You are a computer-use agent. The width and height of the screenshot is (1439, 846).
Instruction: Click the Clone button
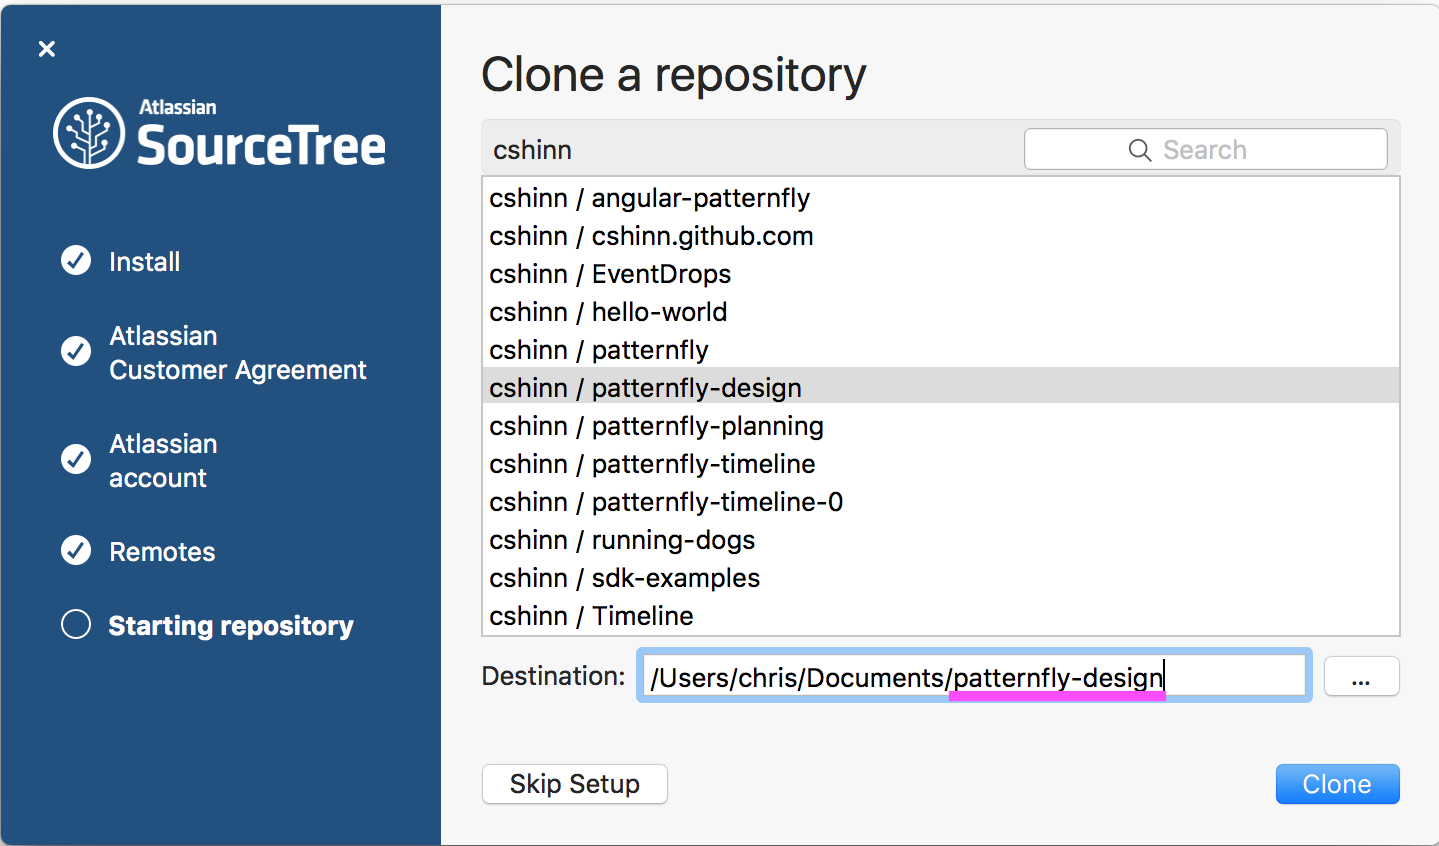point(1337,784)
